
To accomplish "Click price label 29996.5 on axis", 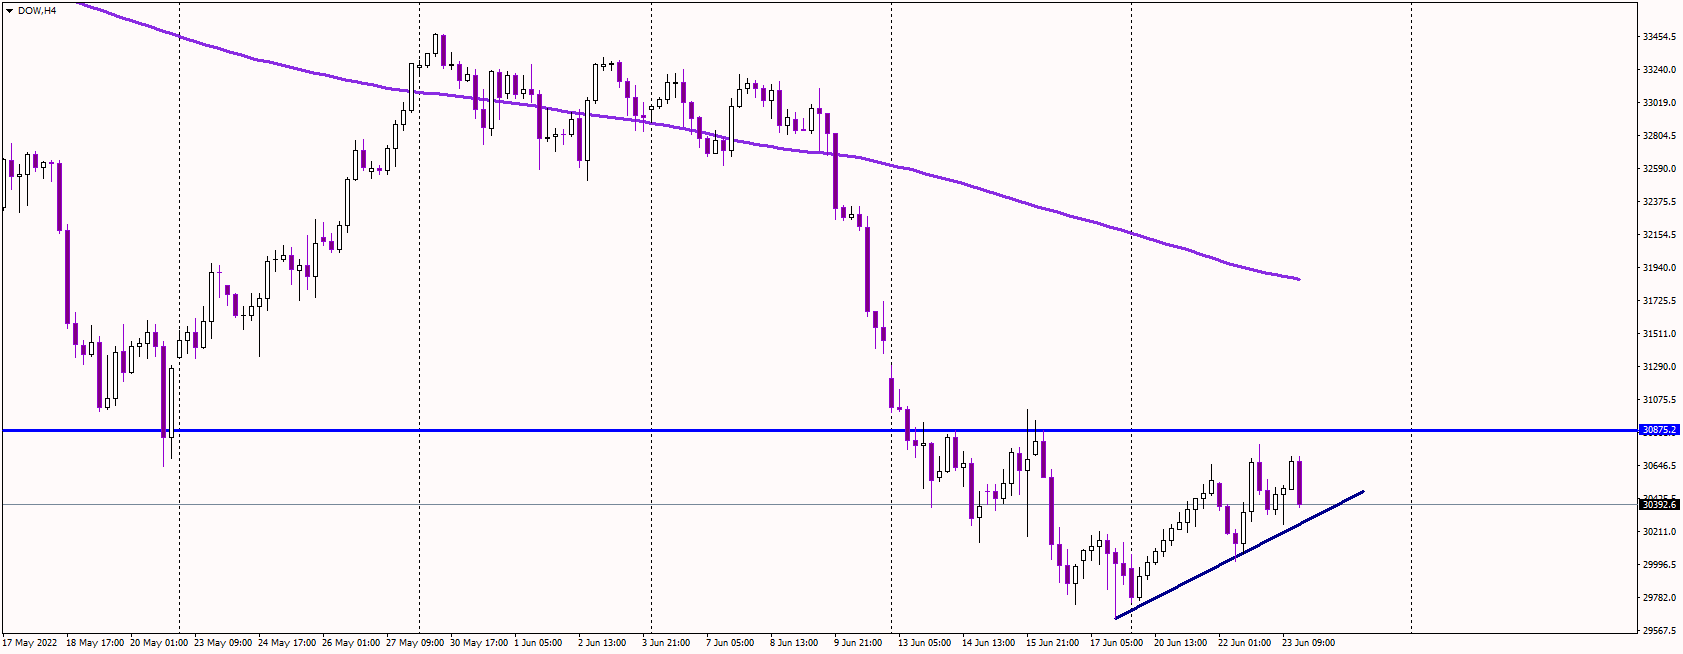I will (x=1659, y=564).
